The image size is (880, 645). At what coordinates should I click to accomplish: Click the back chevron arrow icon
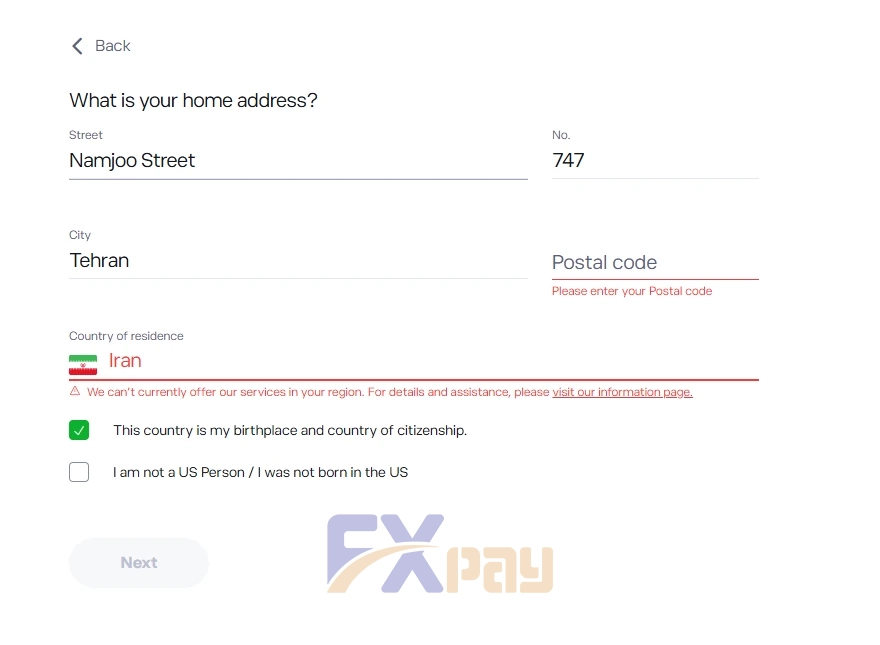pos(77,46)
